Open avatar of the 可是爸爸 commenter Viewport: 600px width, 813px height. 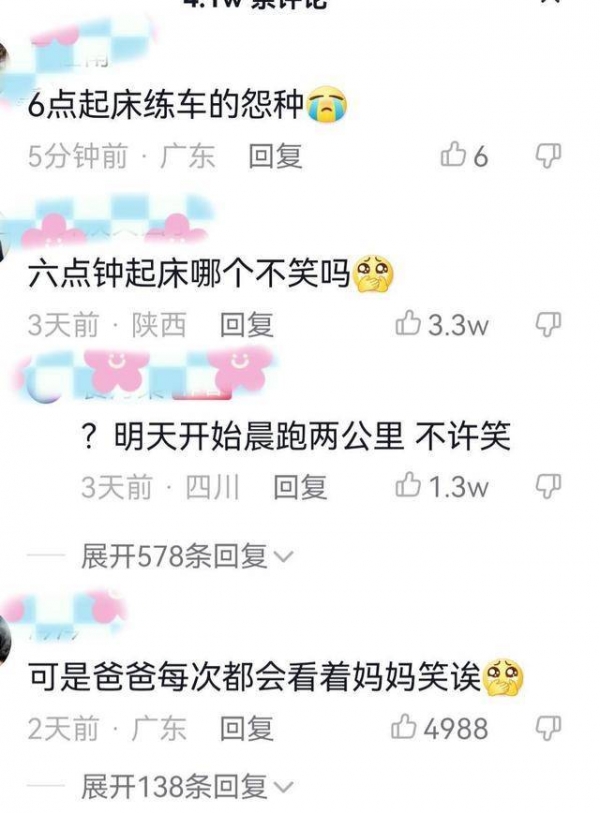point(4,641)
